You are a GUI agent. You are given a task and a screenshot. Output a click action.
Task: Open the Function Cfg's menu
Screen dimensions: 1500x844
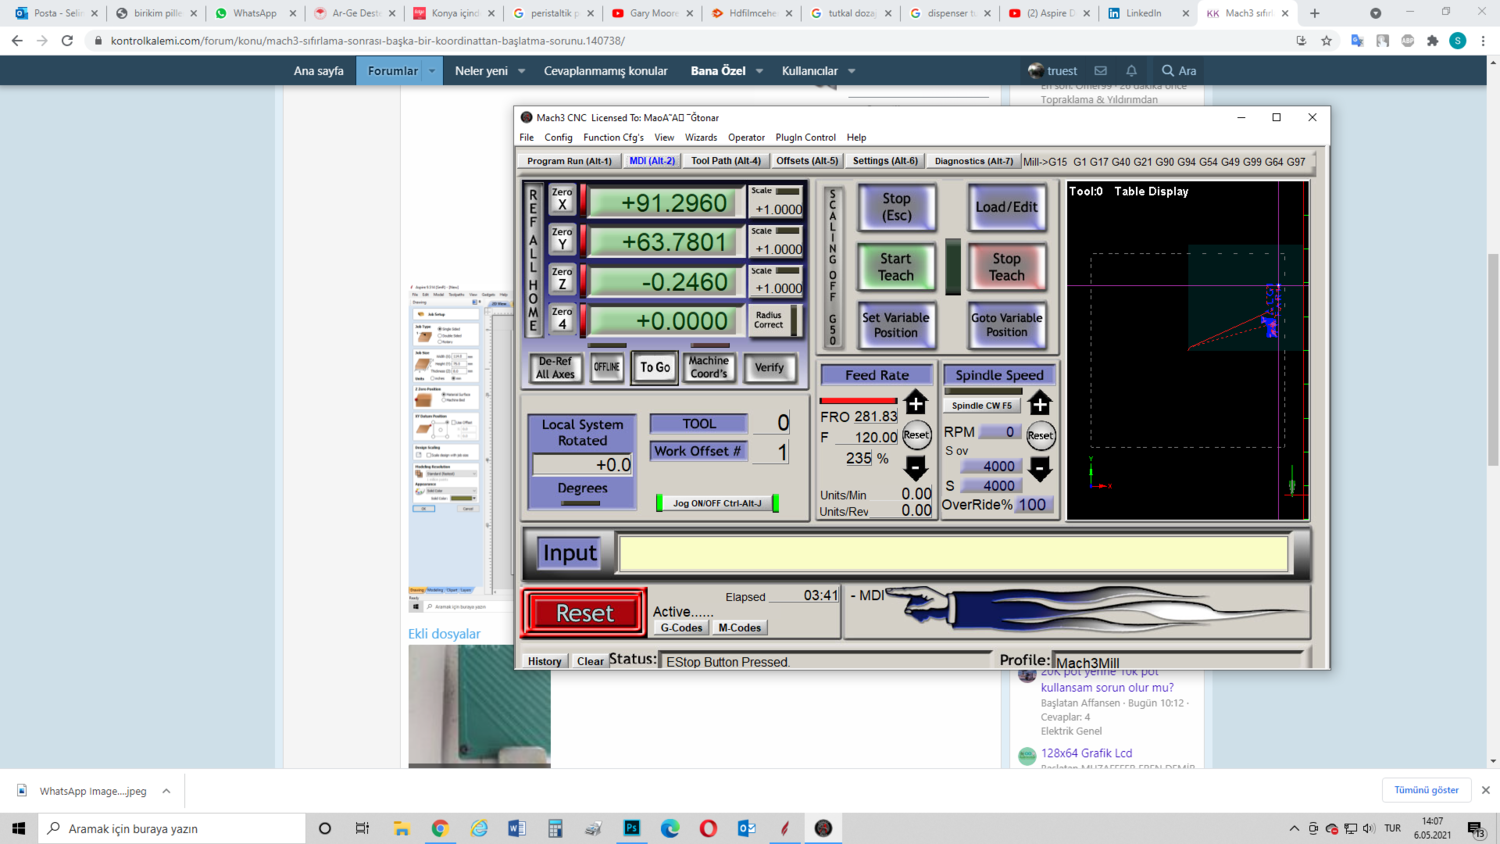[x=613, y=138]
